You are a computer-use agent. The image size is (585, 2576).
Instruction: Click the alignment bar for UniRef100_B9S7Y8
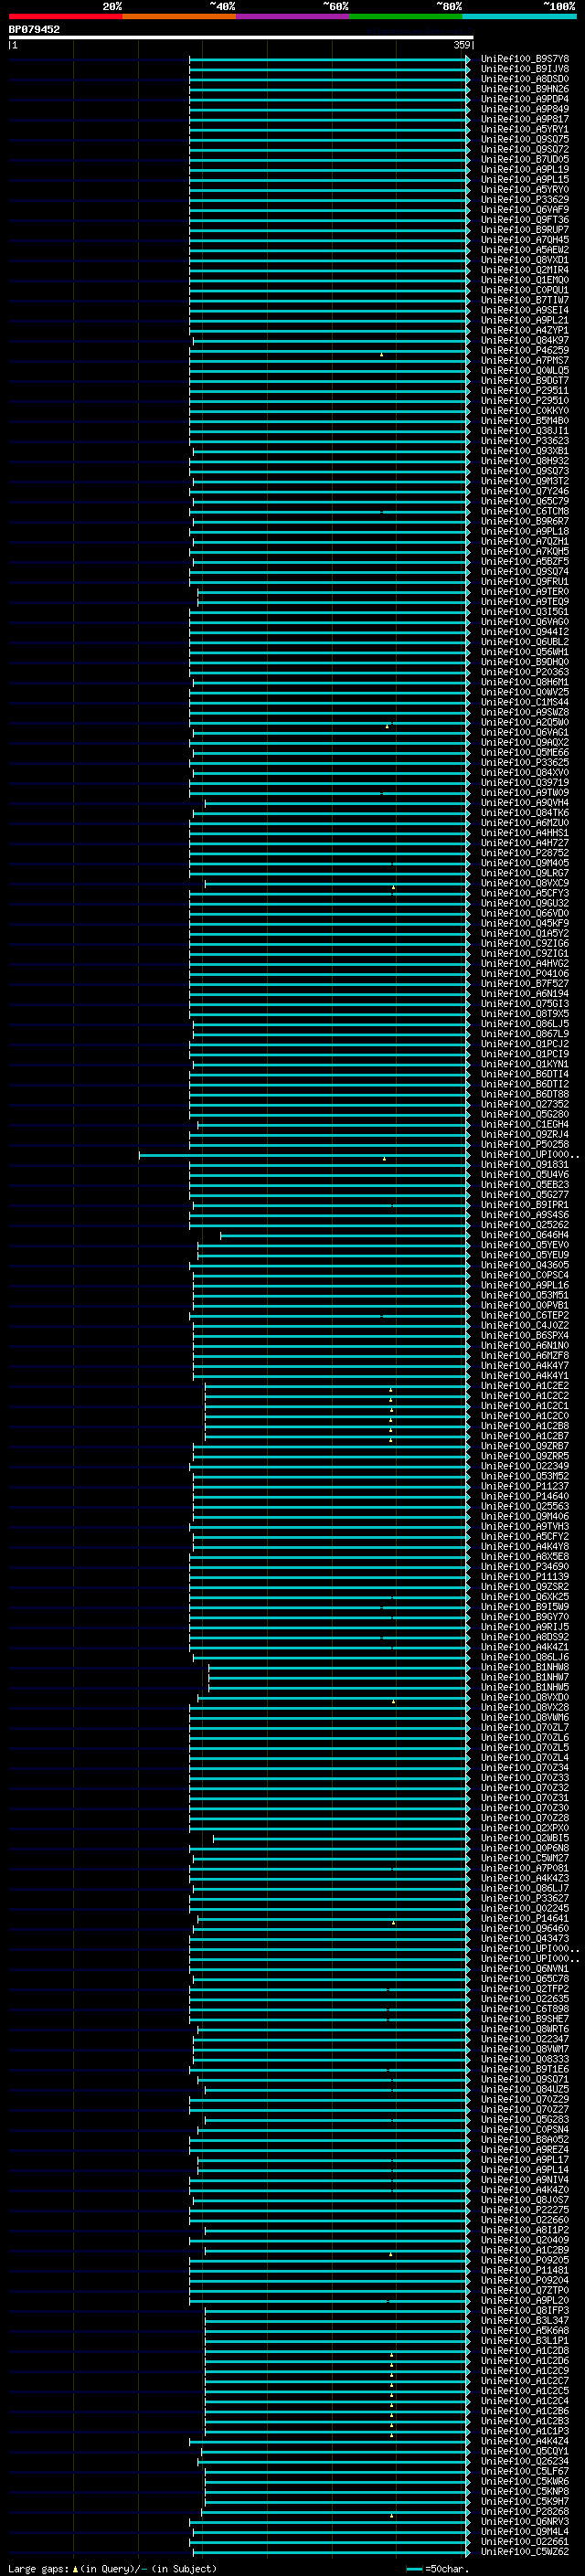coord(329,59)
